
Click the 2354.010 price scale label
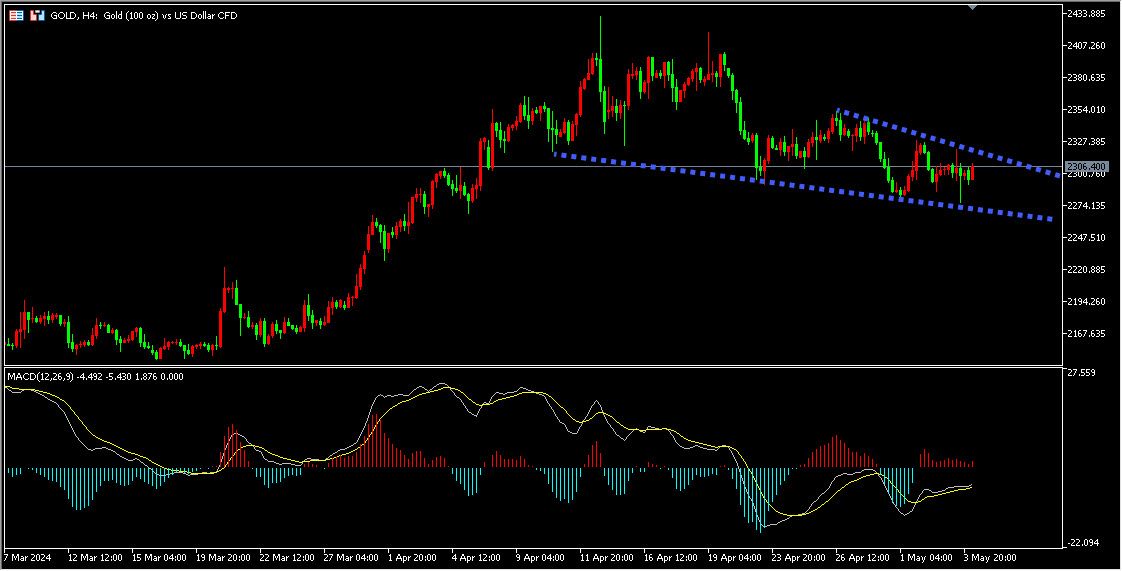pos(1087,110)
